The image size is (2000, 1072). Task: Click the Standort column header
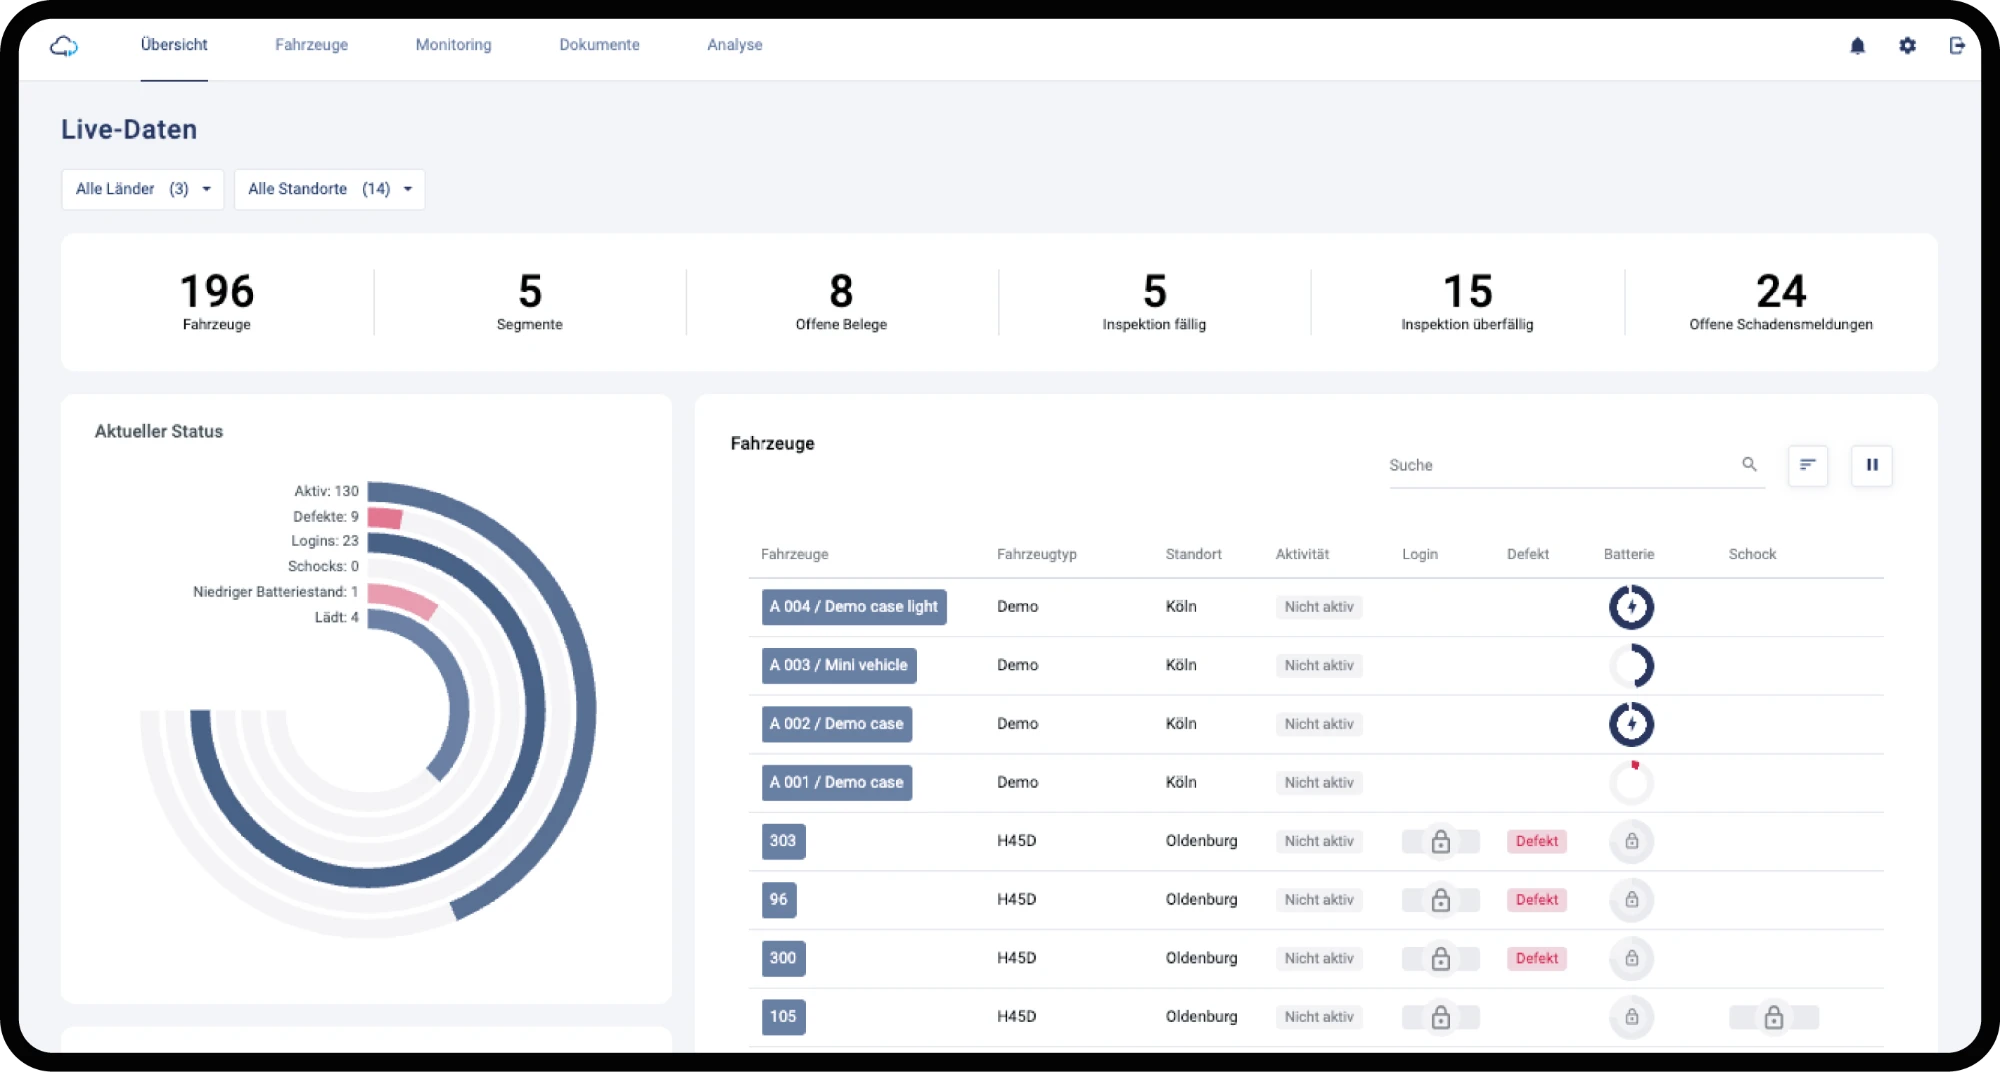1193,554
